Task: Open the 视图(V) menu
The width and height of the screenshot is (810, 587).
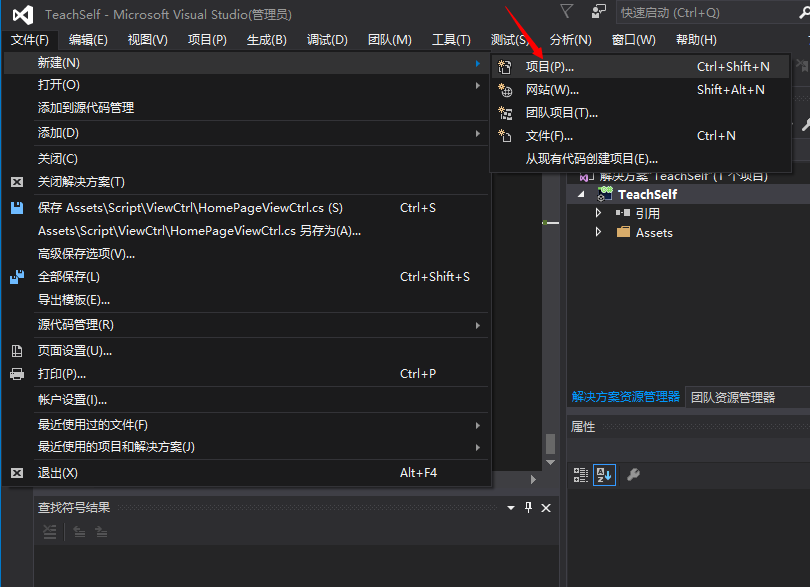Action: tap(148, 40)
